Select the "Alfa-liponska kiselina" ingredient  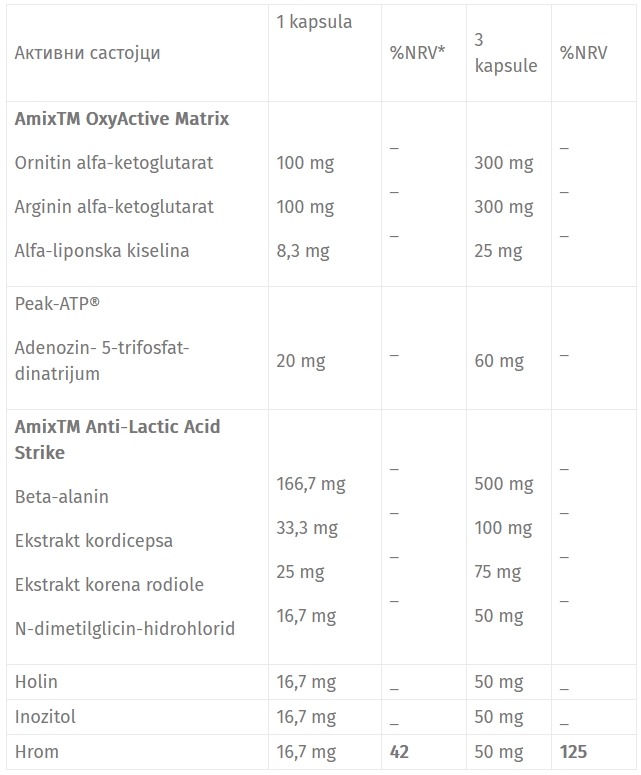point(102,251)
